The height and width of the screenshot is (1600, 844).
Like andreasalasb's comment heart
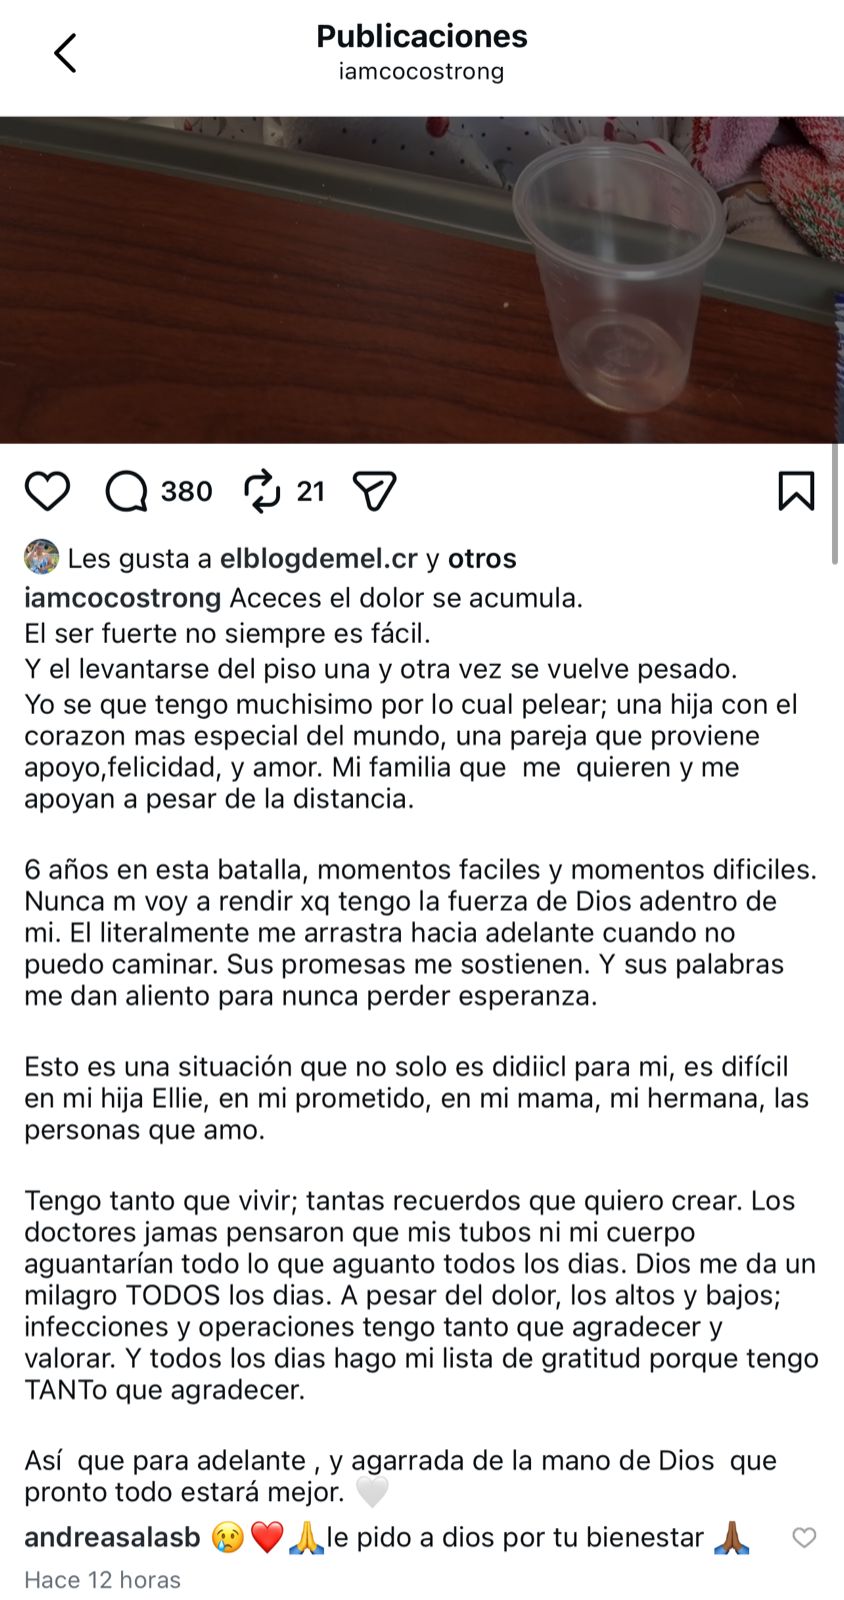pyautogui.click(x=804, y=1538)
